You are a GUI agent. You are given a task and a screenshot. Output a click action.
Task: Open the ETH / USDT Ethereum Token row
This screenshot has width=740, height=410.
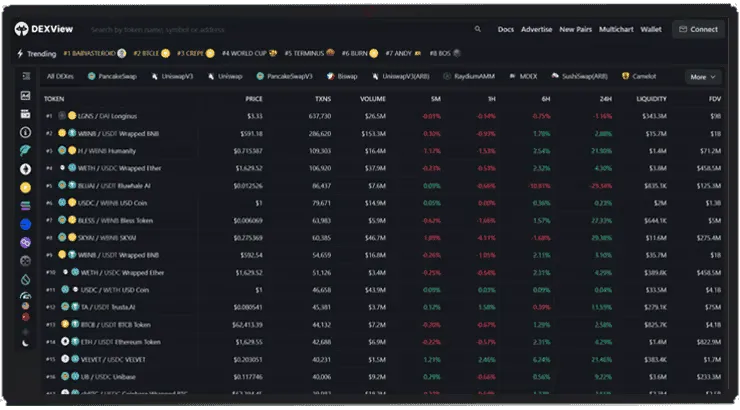383,342
